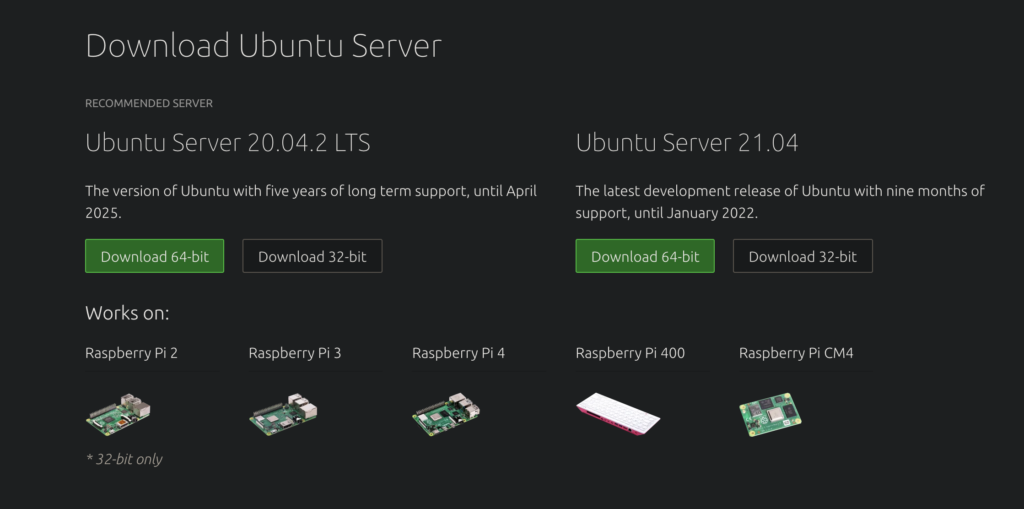The width and height of the screenshot is (1024, 509).
Task: Click the support until January 2022 description
Action: [x=780, y=202]
